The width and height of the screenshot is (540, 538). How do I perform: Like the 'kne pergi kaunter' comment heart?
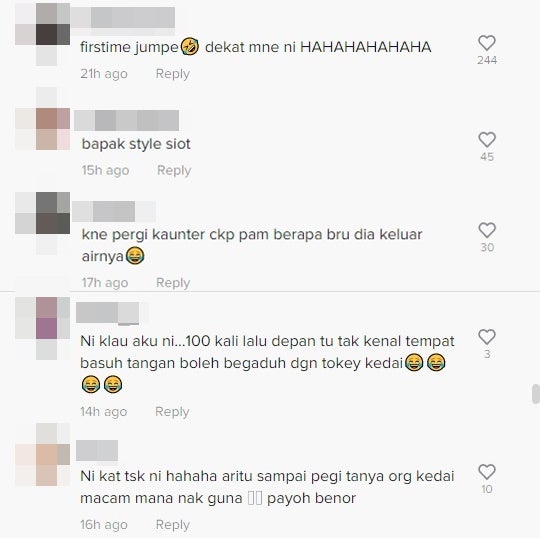[487, 230]
